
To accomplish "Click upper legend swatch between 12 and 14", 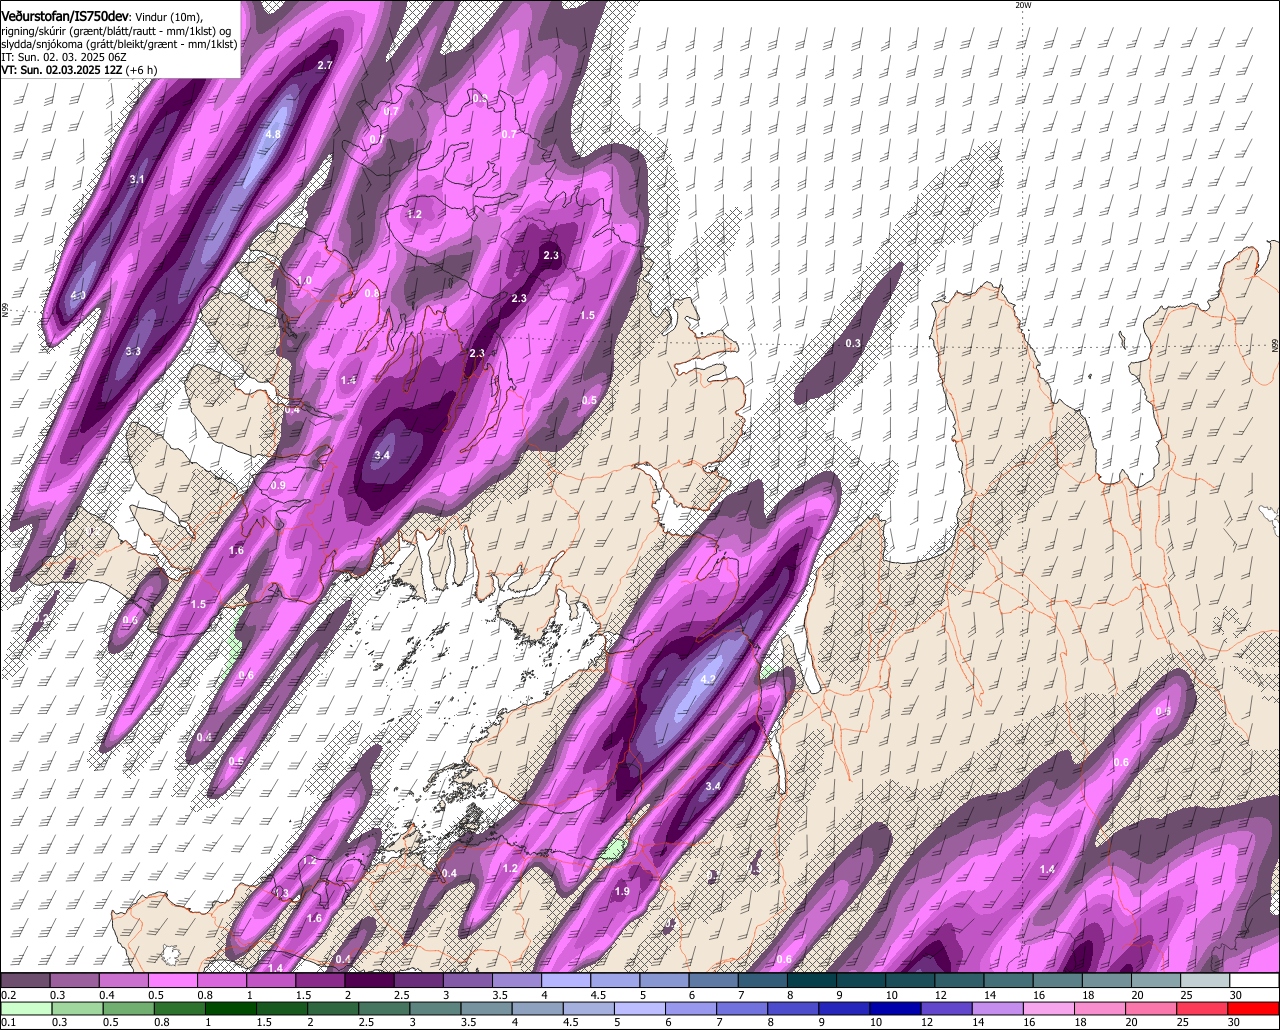I will coord(960,980).
